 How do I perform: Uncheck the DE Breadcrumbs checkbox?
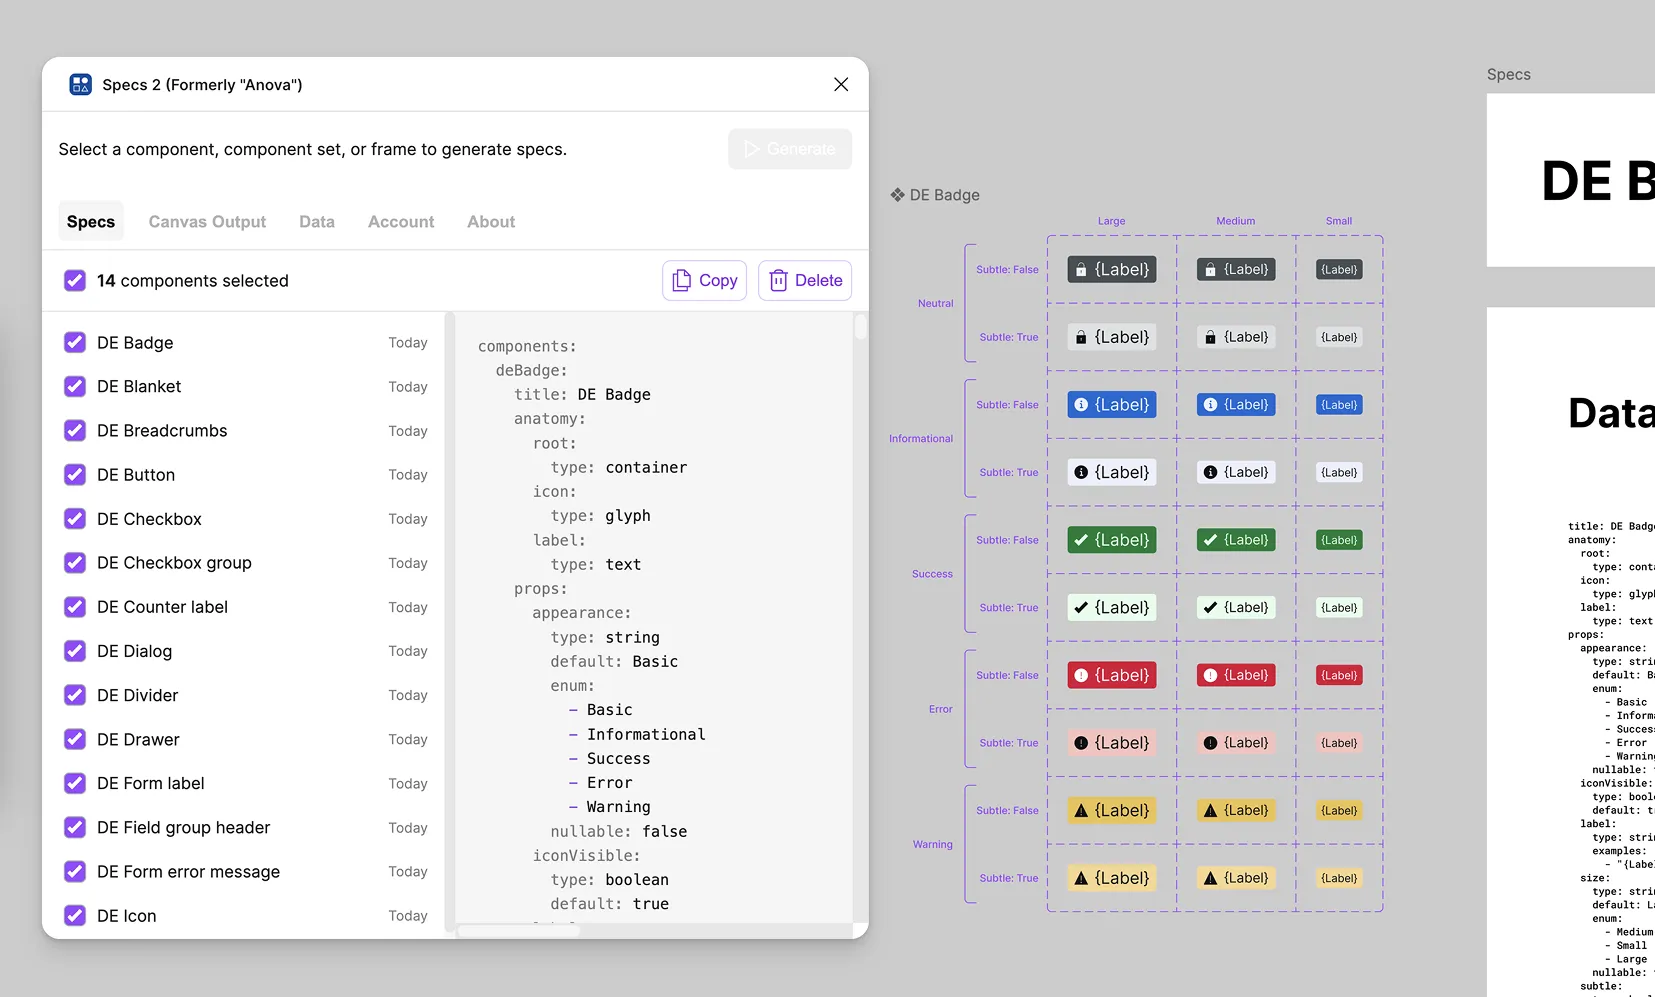pyautogui.click(x=75, y=430)
